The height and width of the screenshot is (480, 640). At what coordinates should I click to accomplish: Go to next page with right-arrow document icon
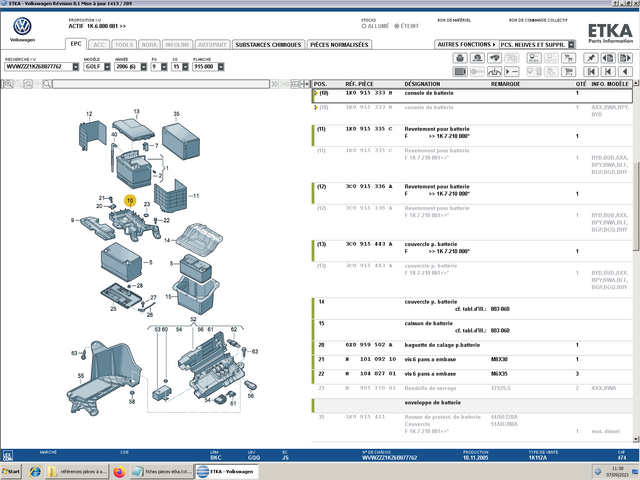tap(625, 58)
